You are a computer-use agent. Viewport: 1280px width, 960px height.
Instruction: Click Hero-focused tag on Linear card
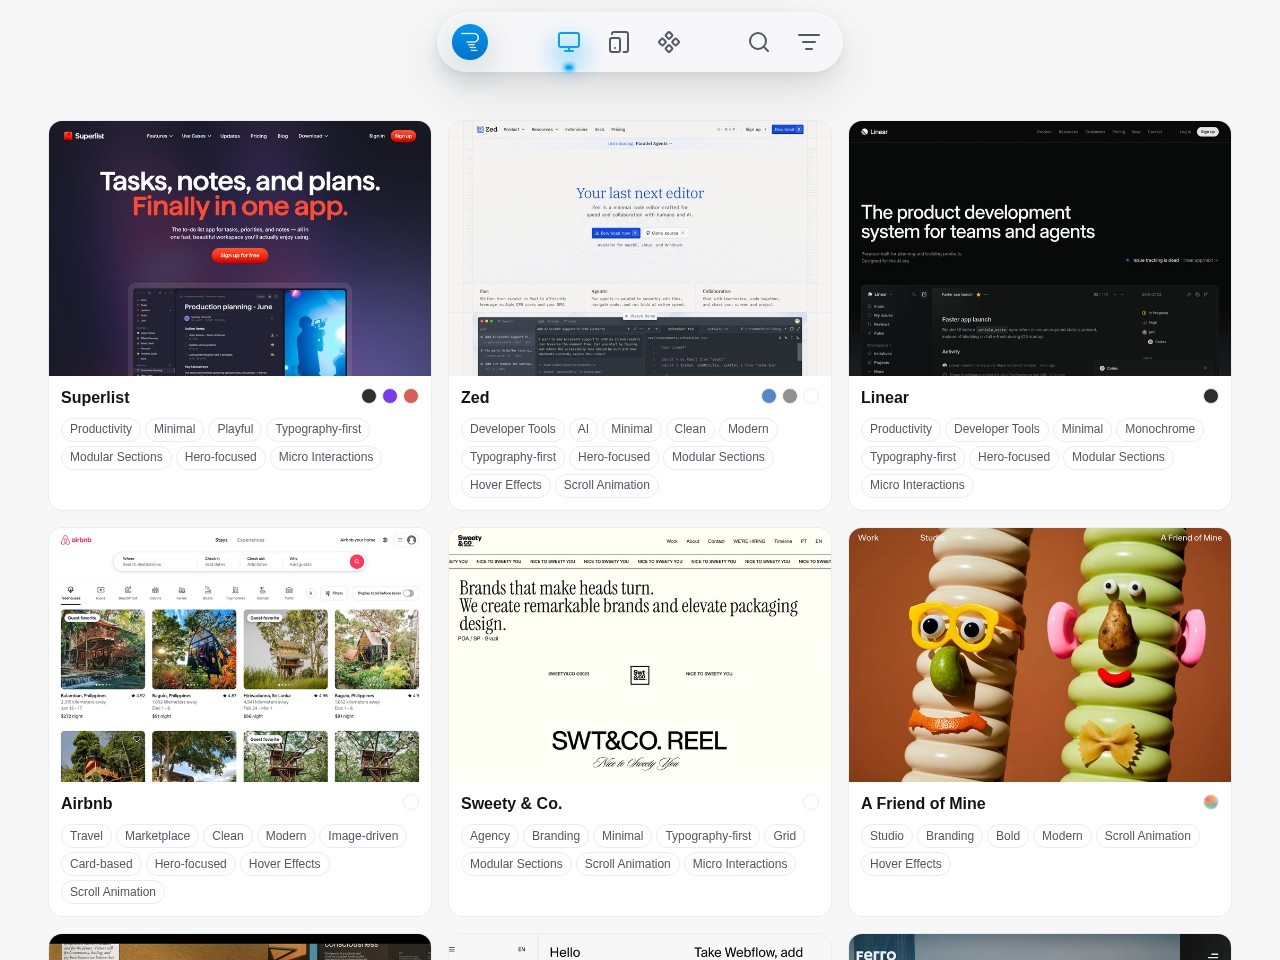[1014, 457]
